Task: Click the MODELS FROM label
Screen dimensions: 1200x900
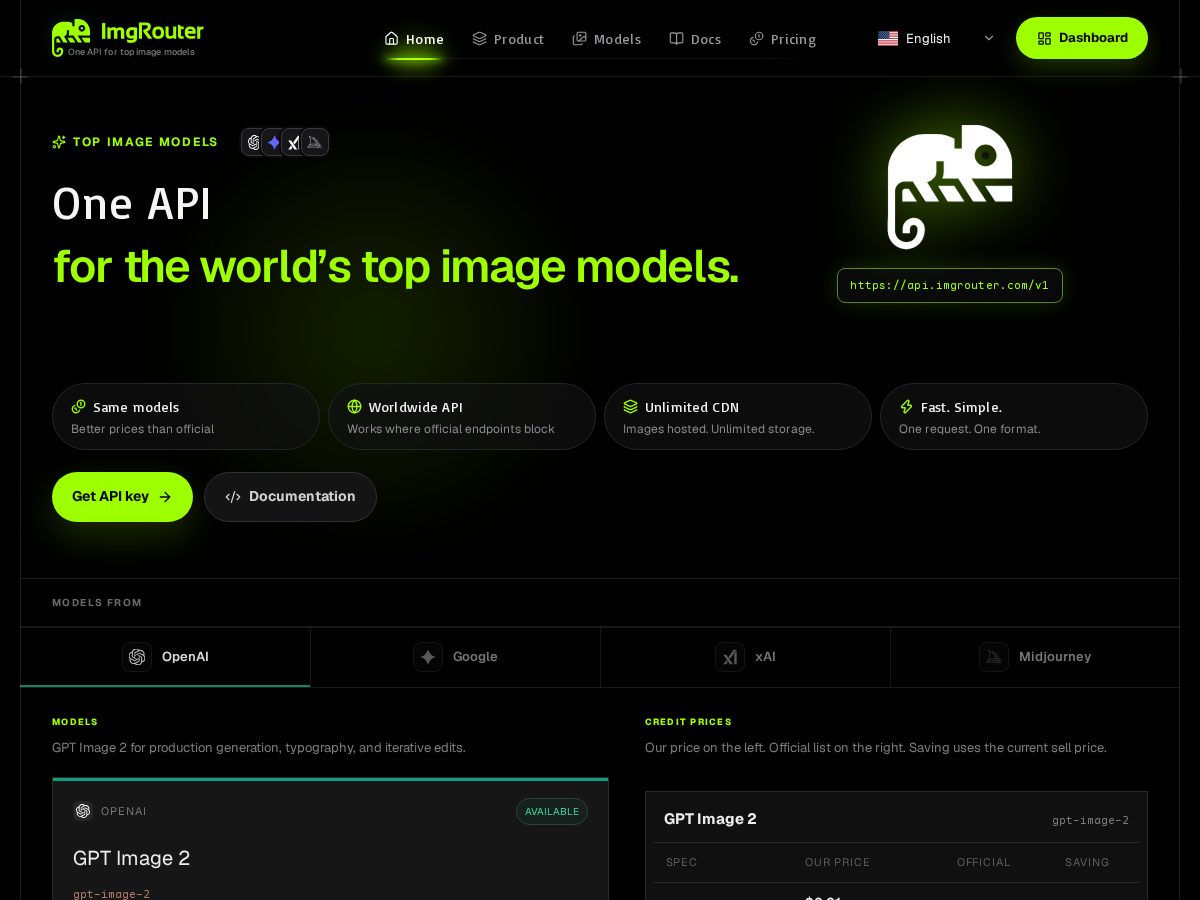Action: (x=97, y=603)
